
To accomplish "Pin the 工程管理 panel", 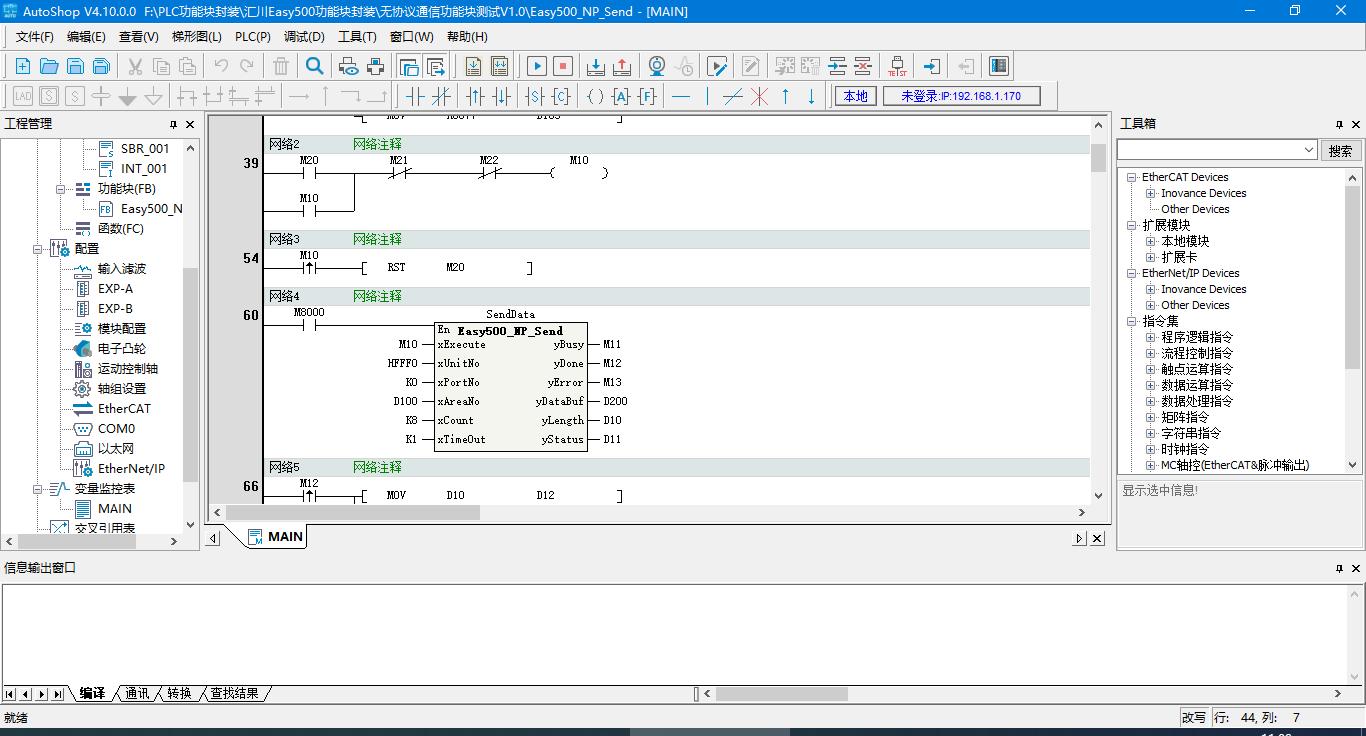I will 173,124.
